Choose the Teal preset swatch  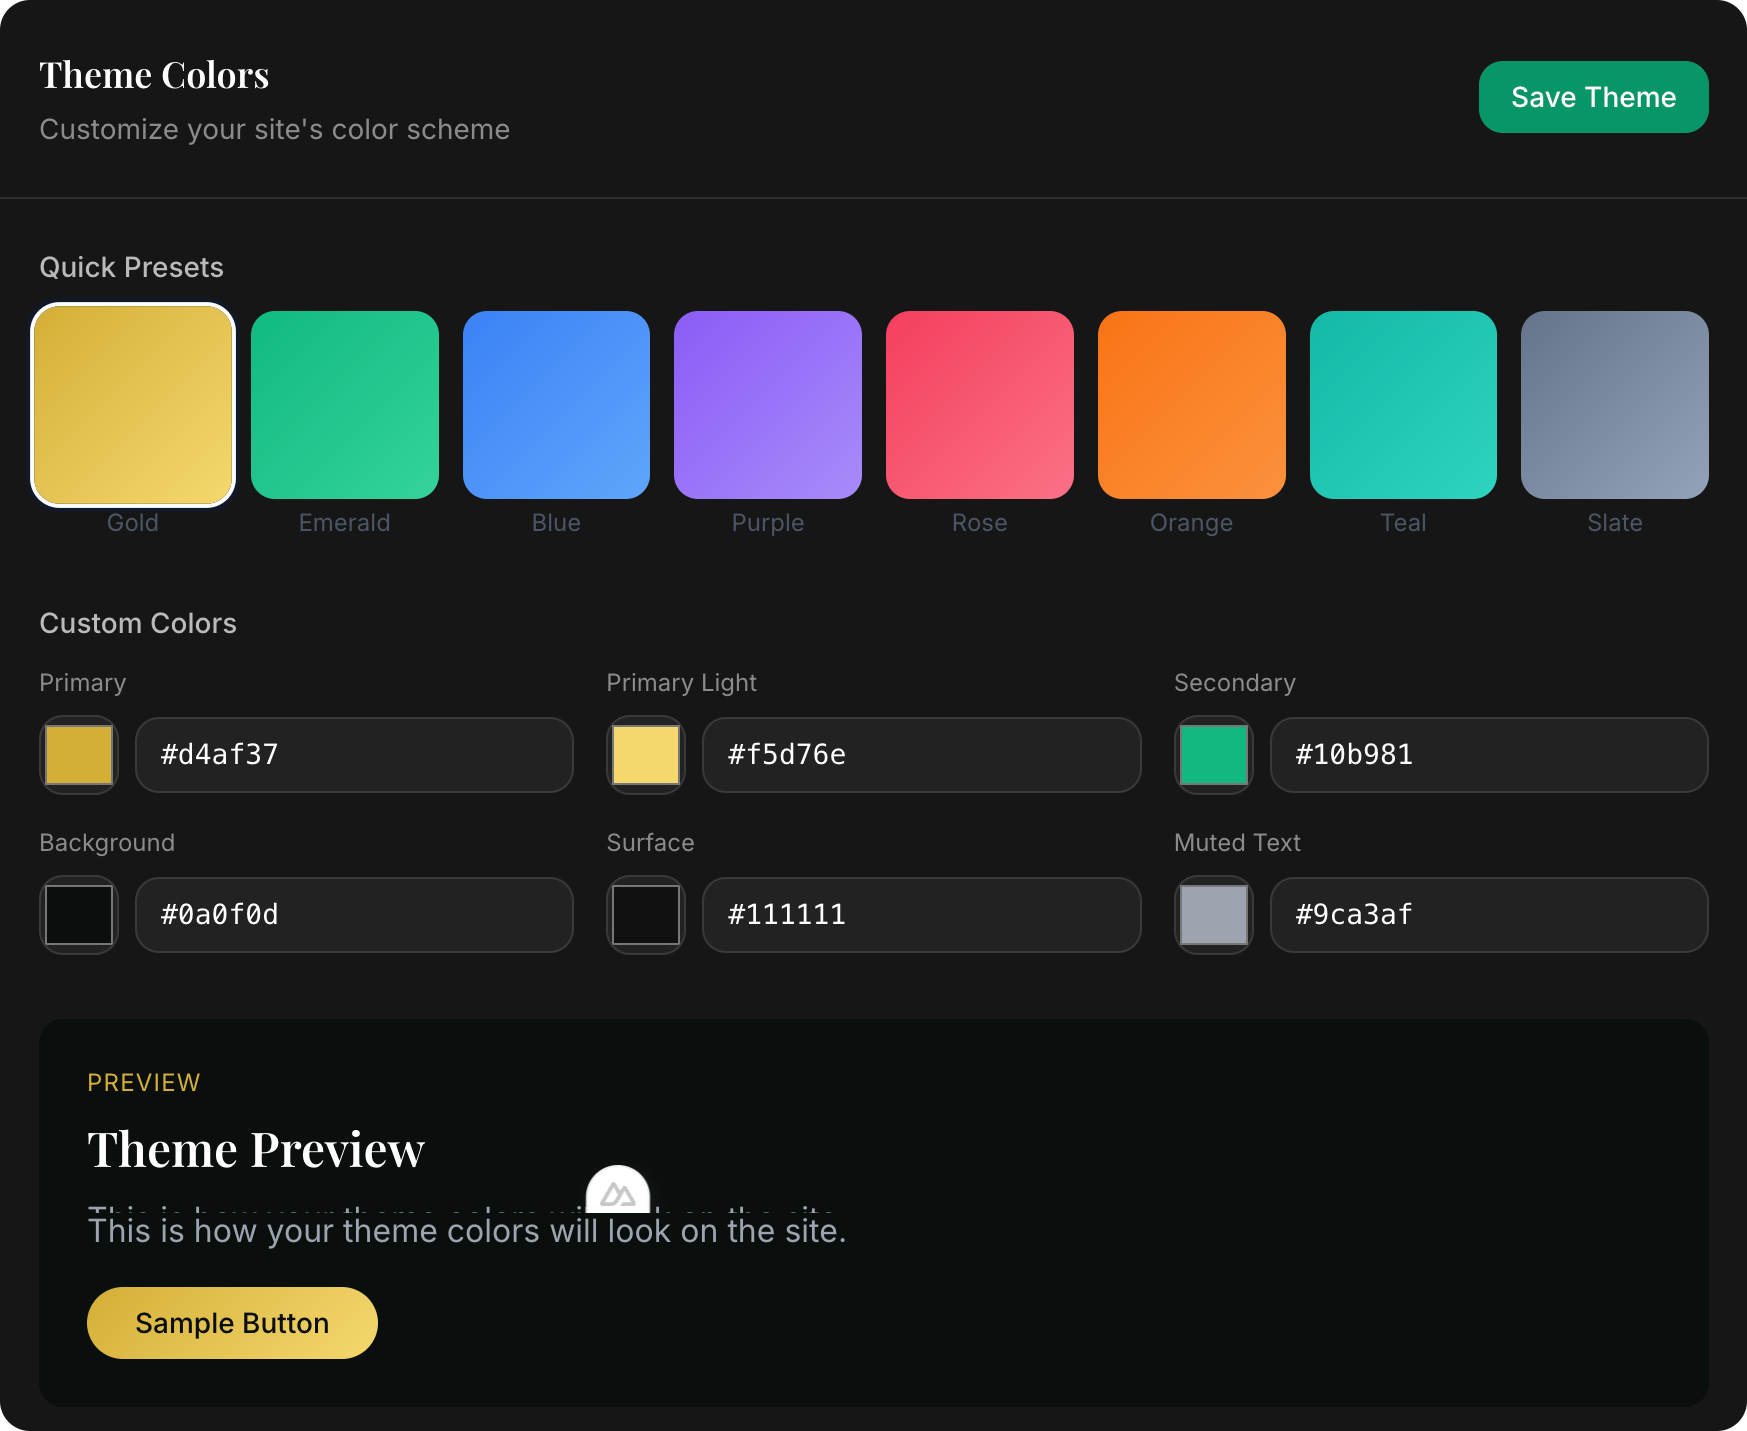pos(1403,405)
